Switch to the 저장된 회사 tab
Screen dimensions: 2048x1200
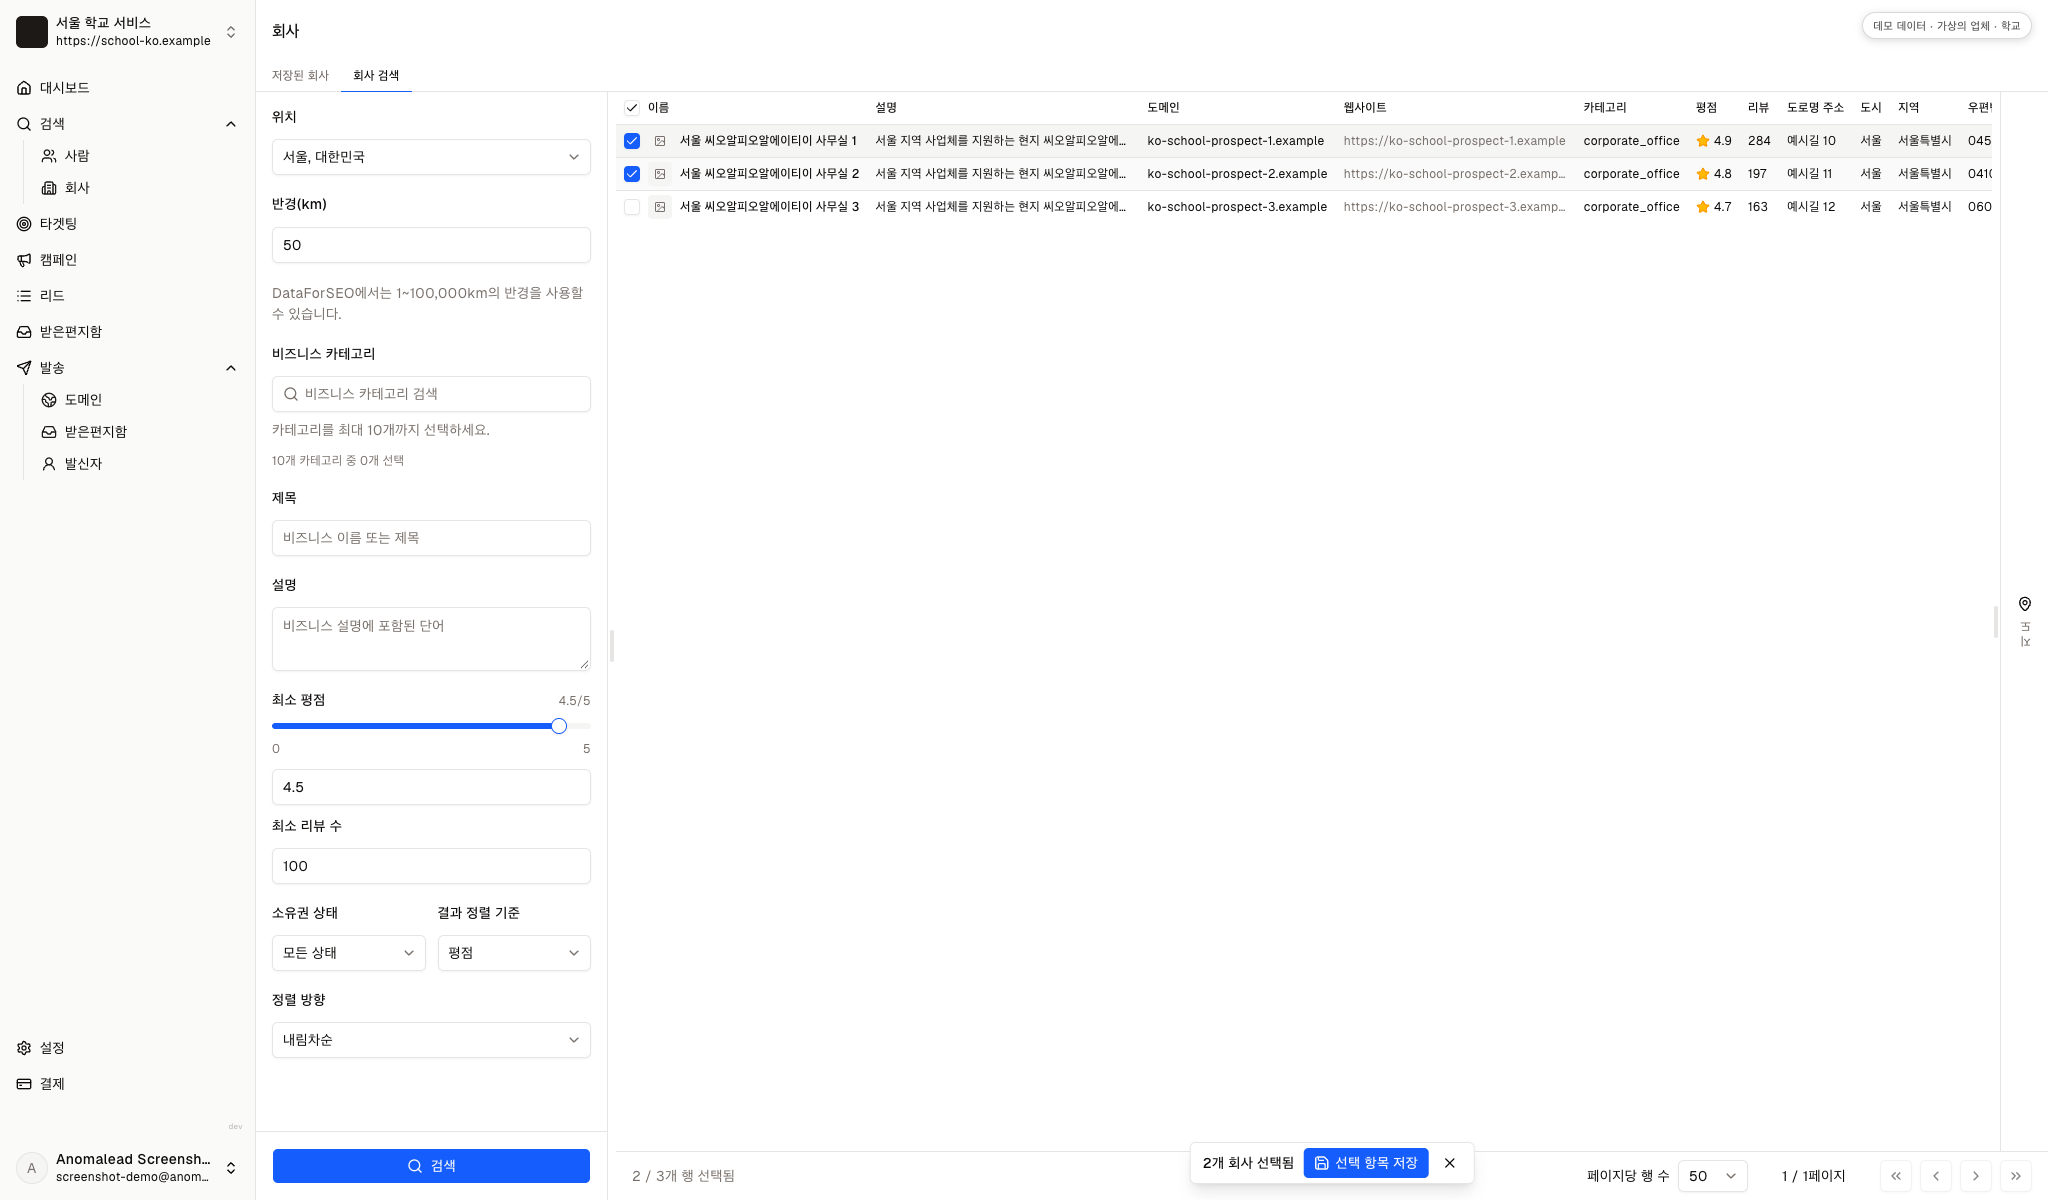[x=300, y=75]
